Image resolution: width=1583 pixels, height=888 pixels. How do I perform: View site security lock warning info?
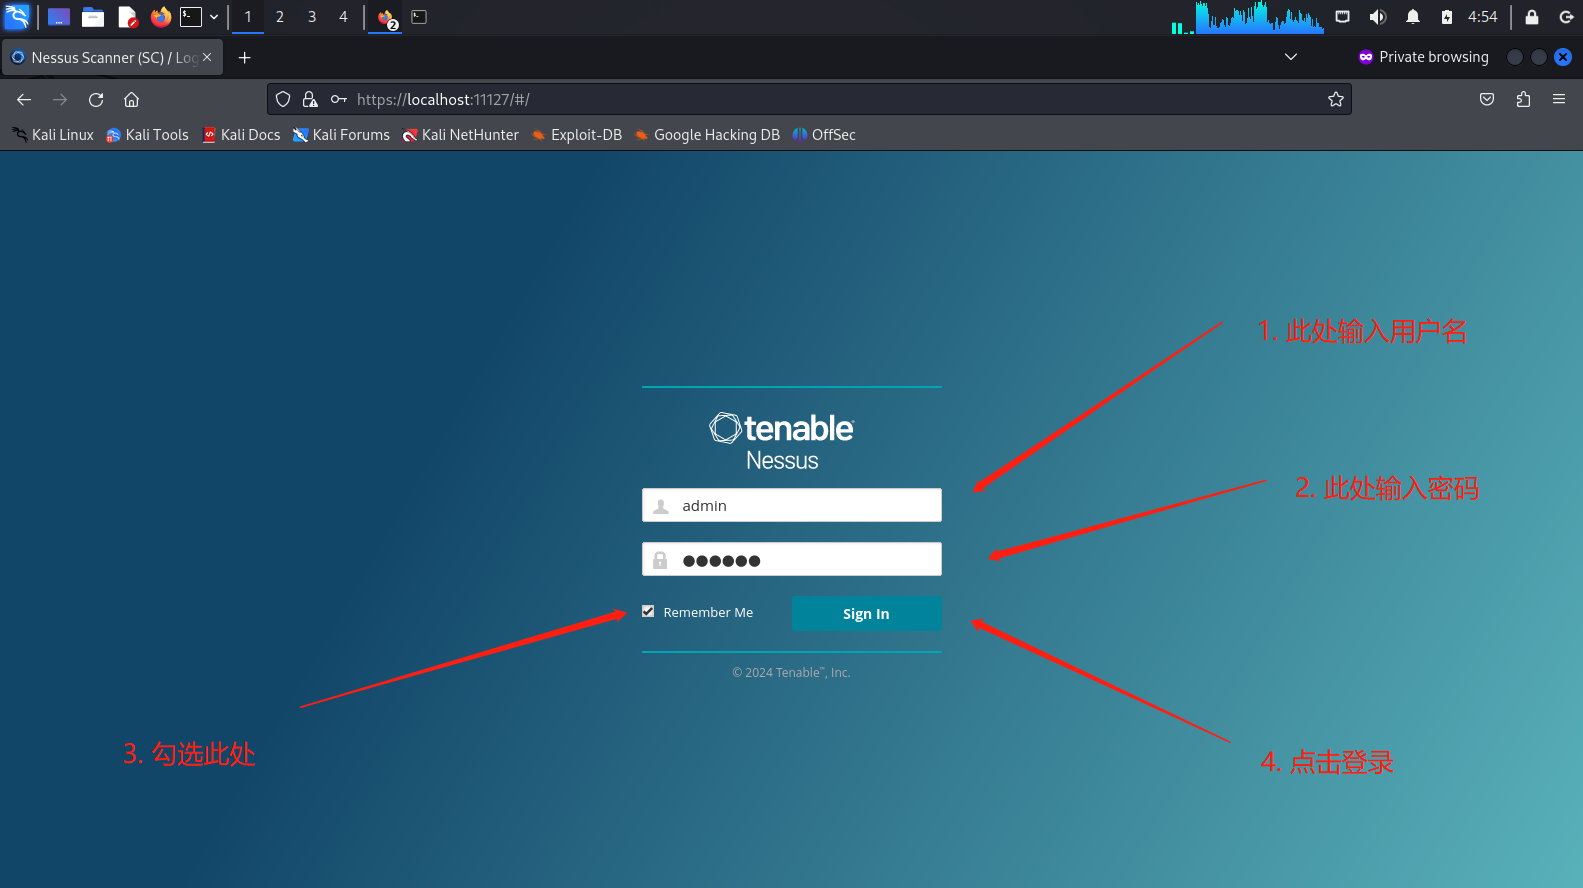[x=310, y=100]
